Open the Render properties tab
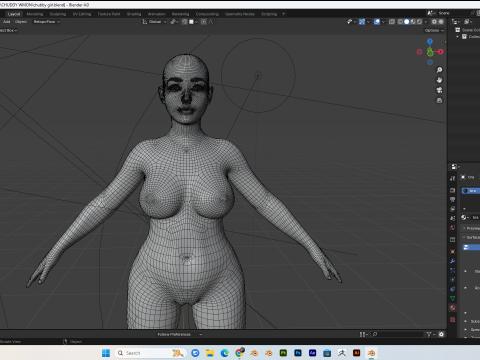This screenshot has width=480, height=360. pos(452,190)
